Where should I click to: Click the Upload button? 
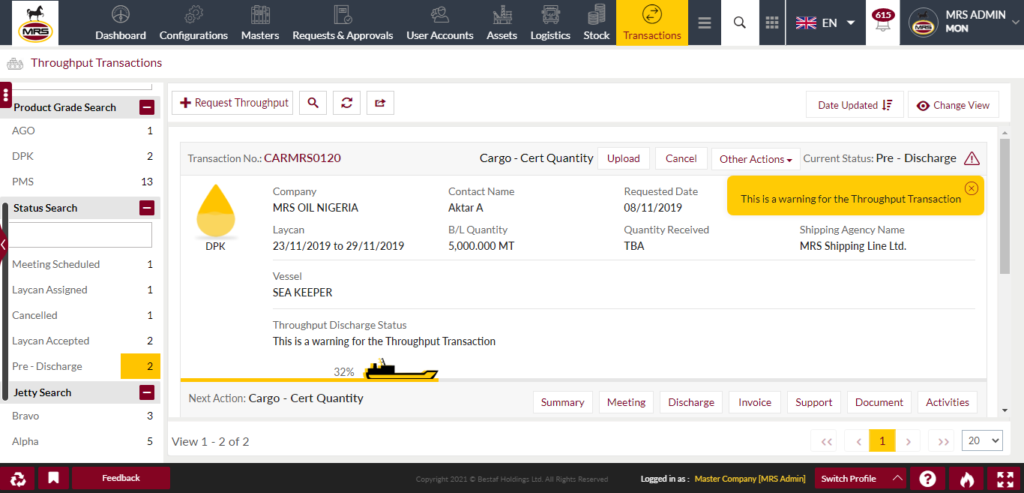(x=624, y=159)
